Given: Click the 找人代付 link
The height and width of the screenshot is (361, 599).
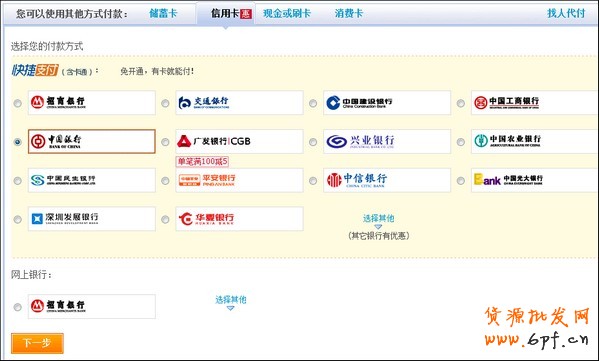Looking at the screenshot, I should (566, 13).
